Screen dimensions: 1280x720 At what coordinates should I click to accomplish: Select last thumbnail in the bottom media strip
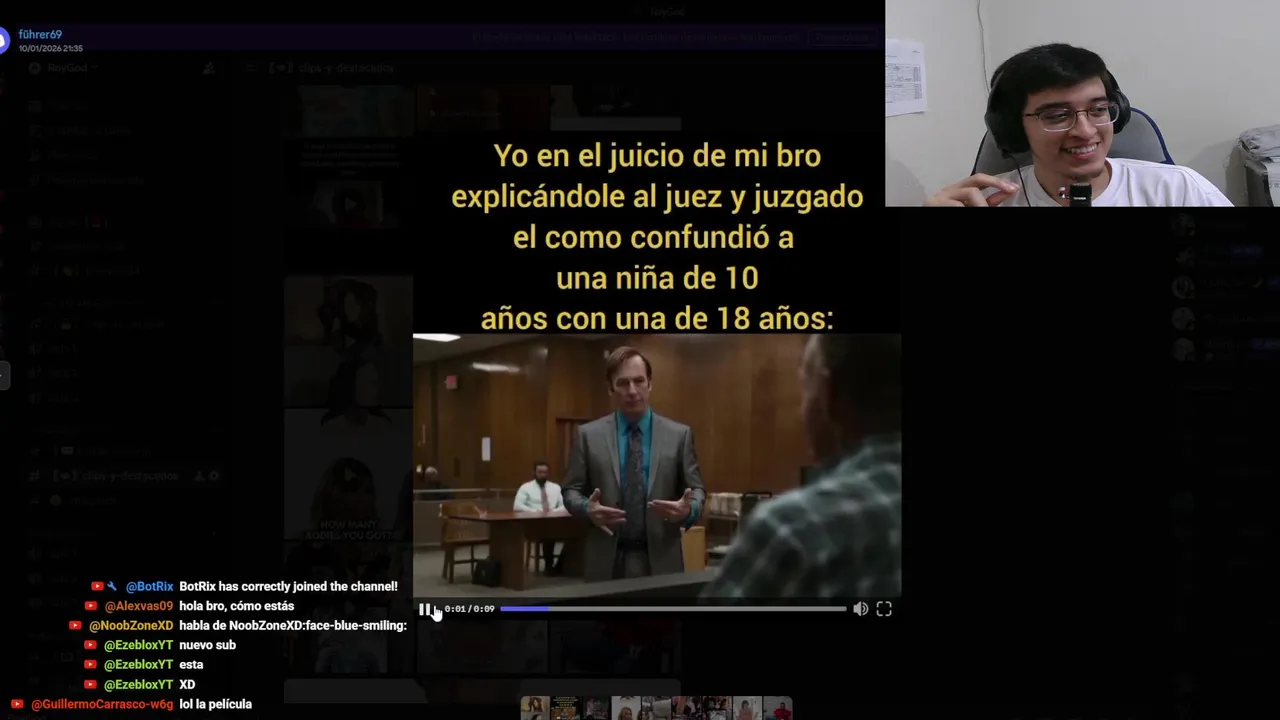[x=778, y=709]
